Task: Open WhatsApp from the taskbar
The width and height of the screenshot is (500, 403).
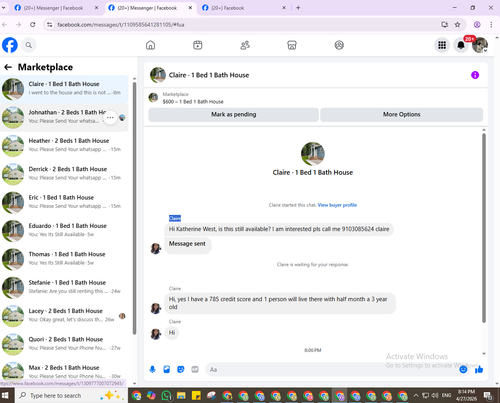Action: point(166,396)
